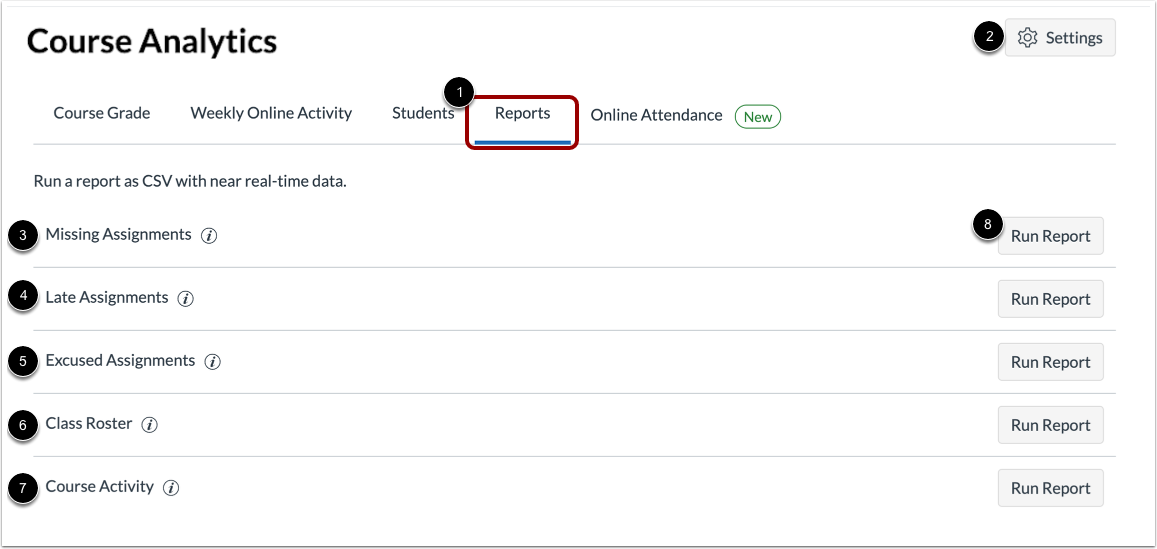Open the Weekly Online Activity tab

point(271,113)
